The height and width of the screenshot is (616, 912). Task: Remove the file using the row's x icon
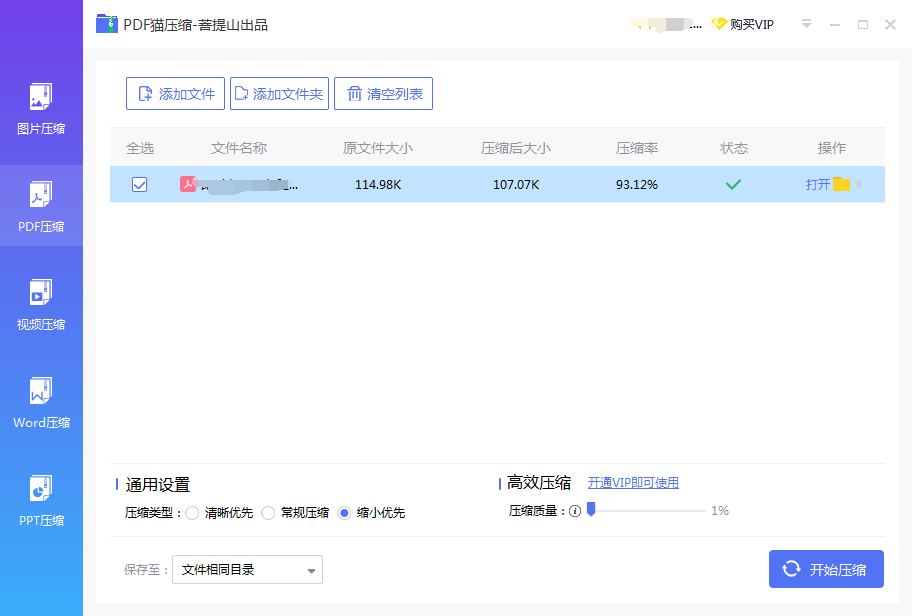859,184
